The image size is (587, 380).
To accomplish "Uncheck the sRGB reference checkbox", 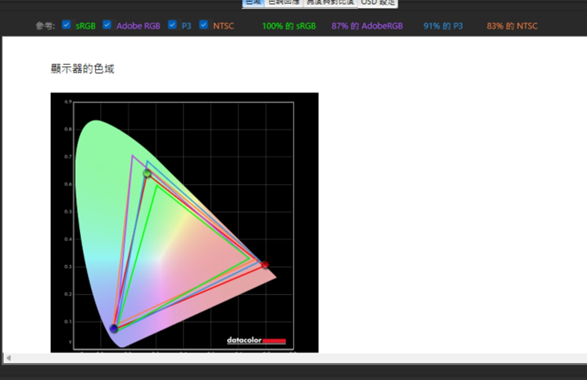I will pos(66,25).
